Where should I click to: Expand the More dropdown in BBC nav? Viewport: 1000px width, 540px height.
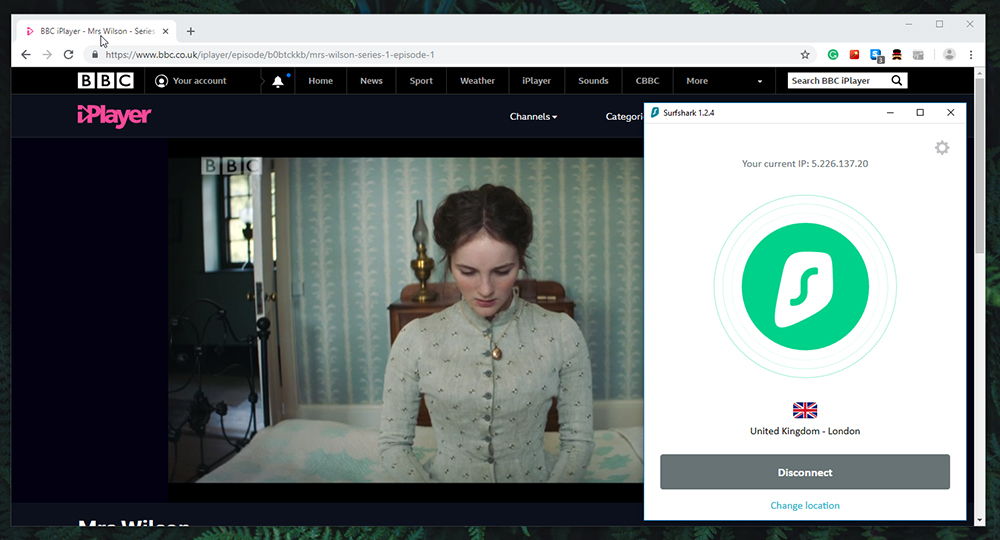click(724, 81)
